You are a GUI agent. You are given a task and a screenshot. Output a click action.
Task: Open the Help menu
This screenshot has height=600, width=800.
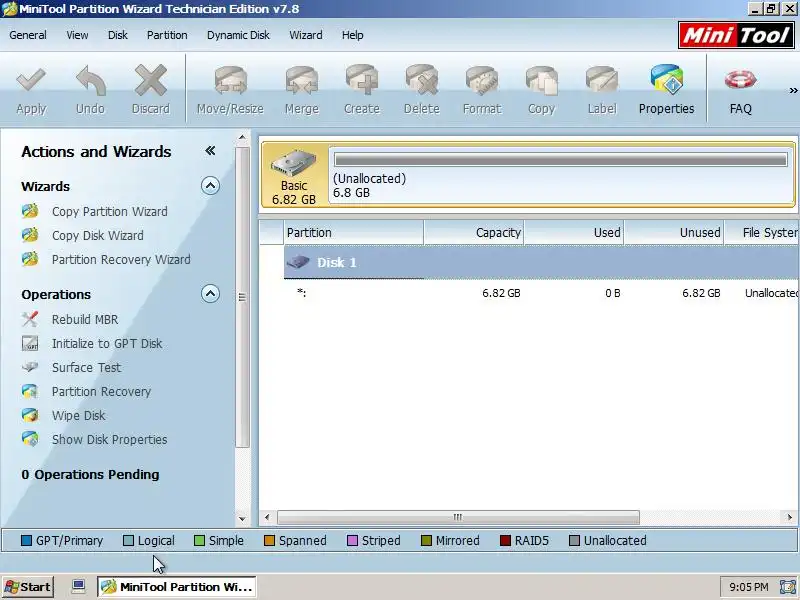pyautogui.click(x=353, y=35)
